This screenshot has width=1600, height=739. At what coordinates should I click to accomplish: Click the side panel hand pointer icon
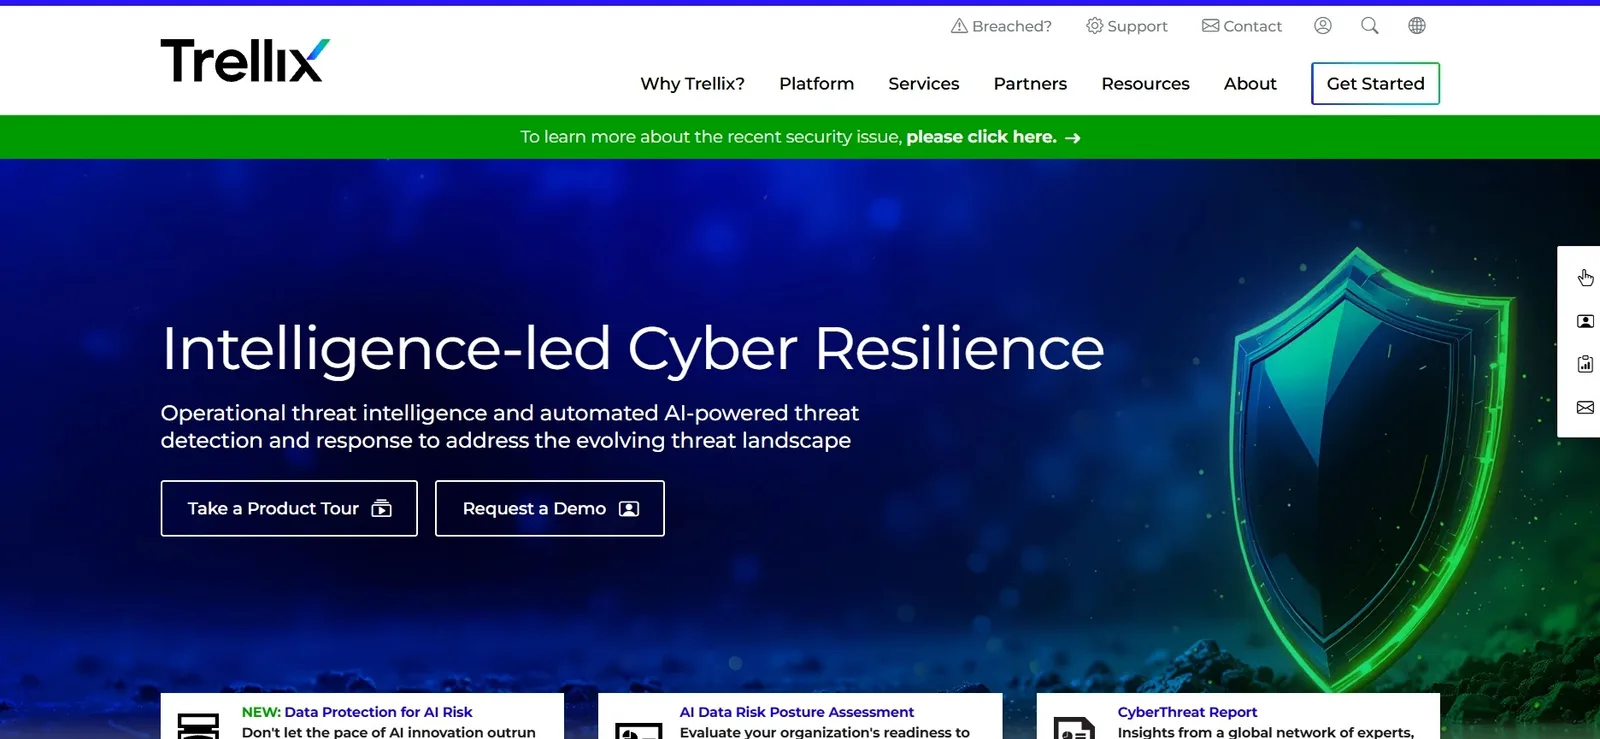click(x=1585, y=277)
